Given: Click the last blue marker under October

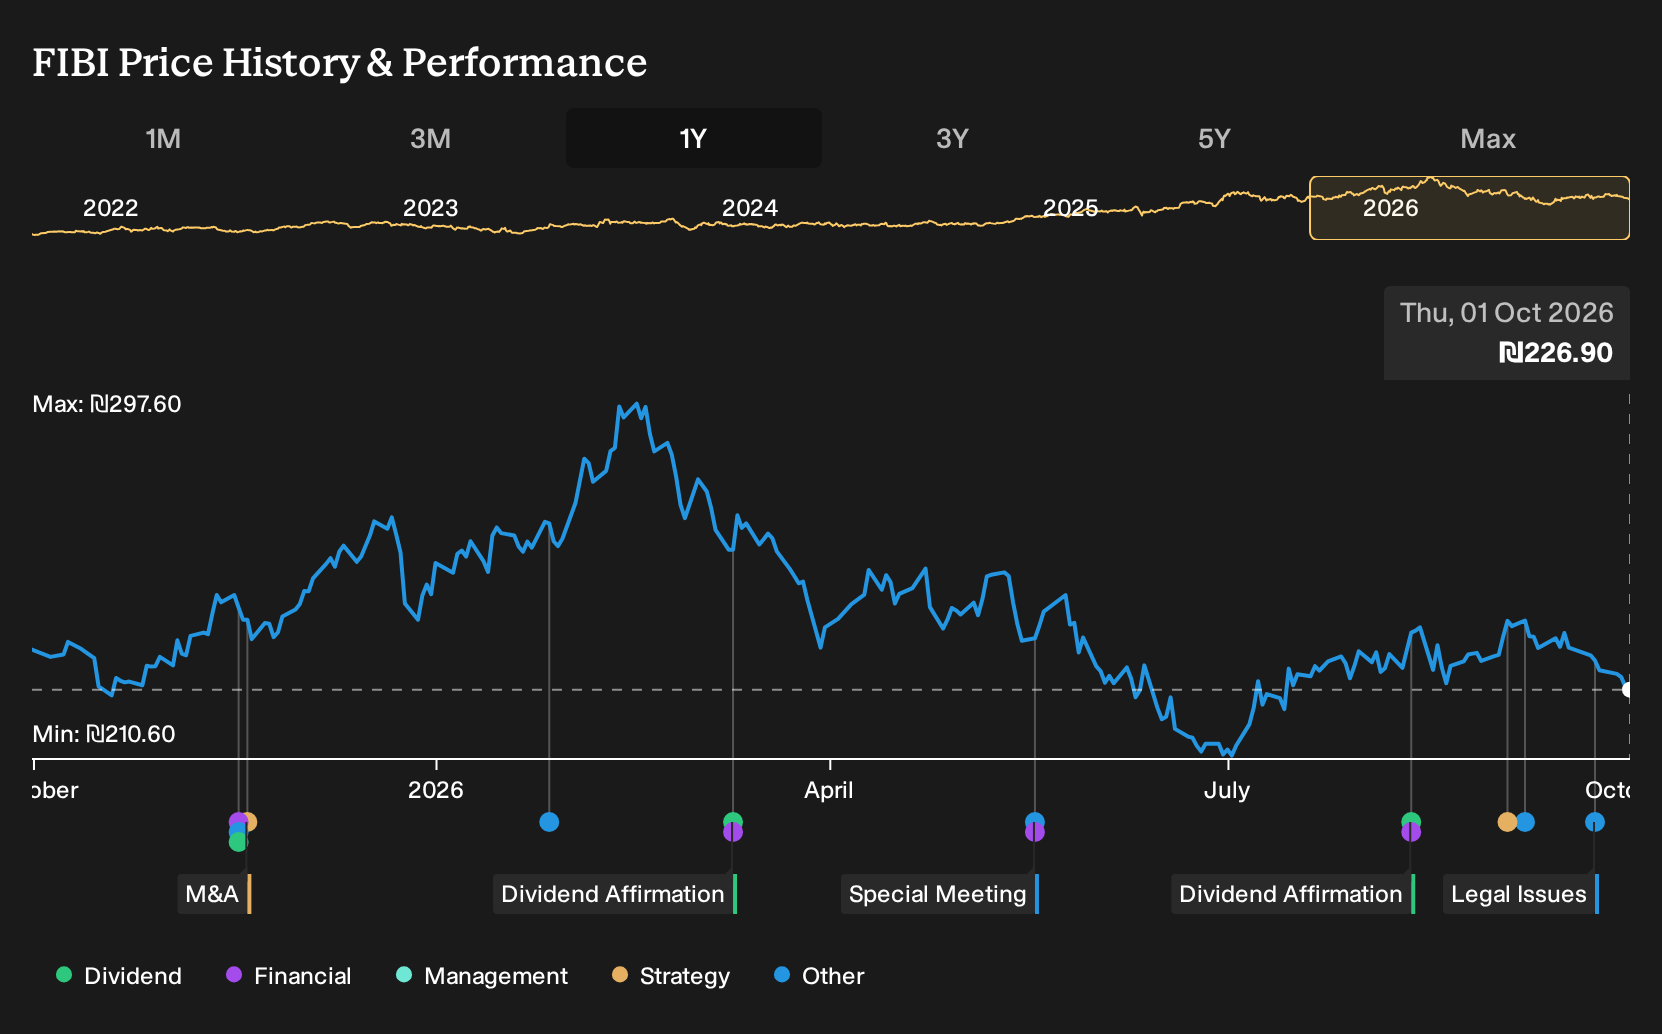Looking at the screenshot, I should (x=1595, y=822).
